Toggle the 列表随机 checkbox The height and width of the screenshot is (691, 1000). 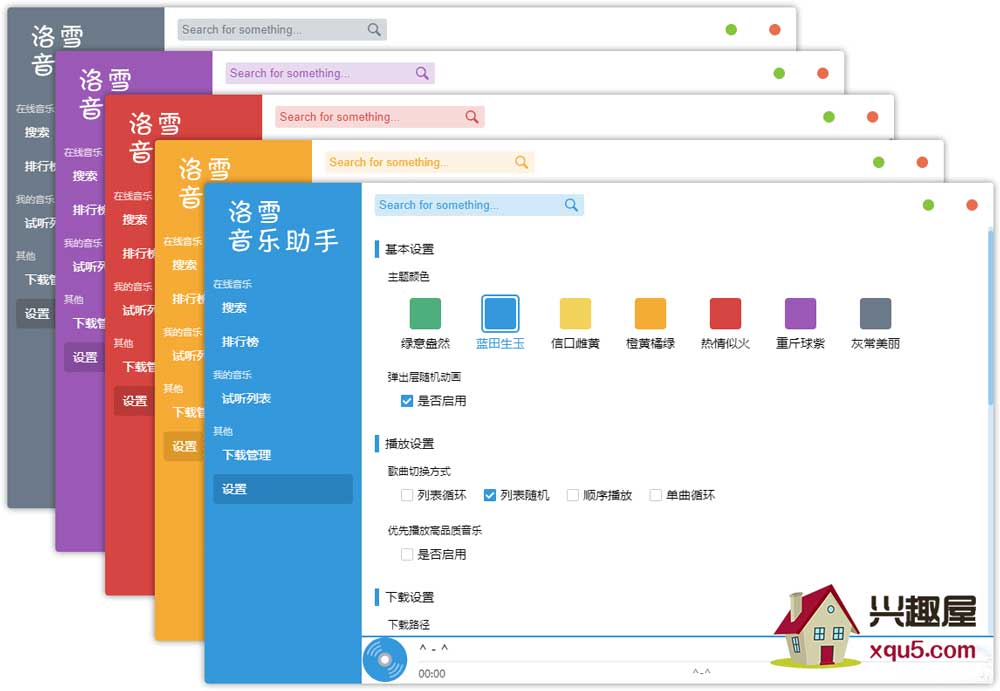490,495
